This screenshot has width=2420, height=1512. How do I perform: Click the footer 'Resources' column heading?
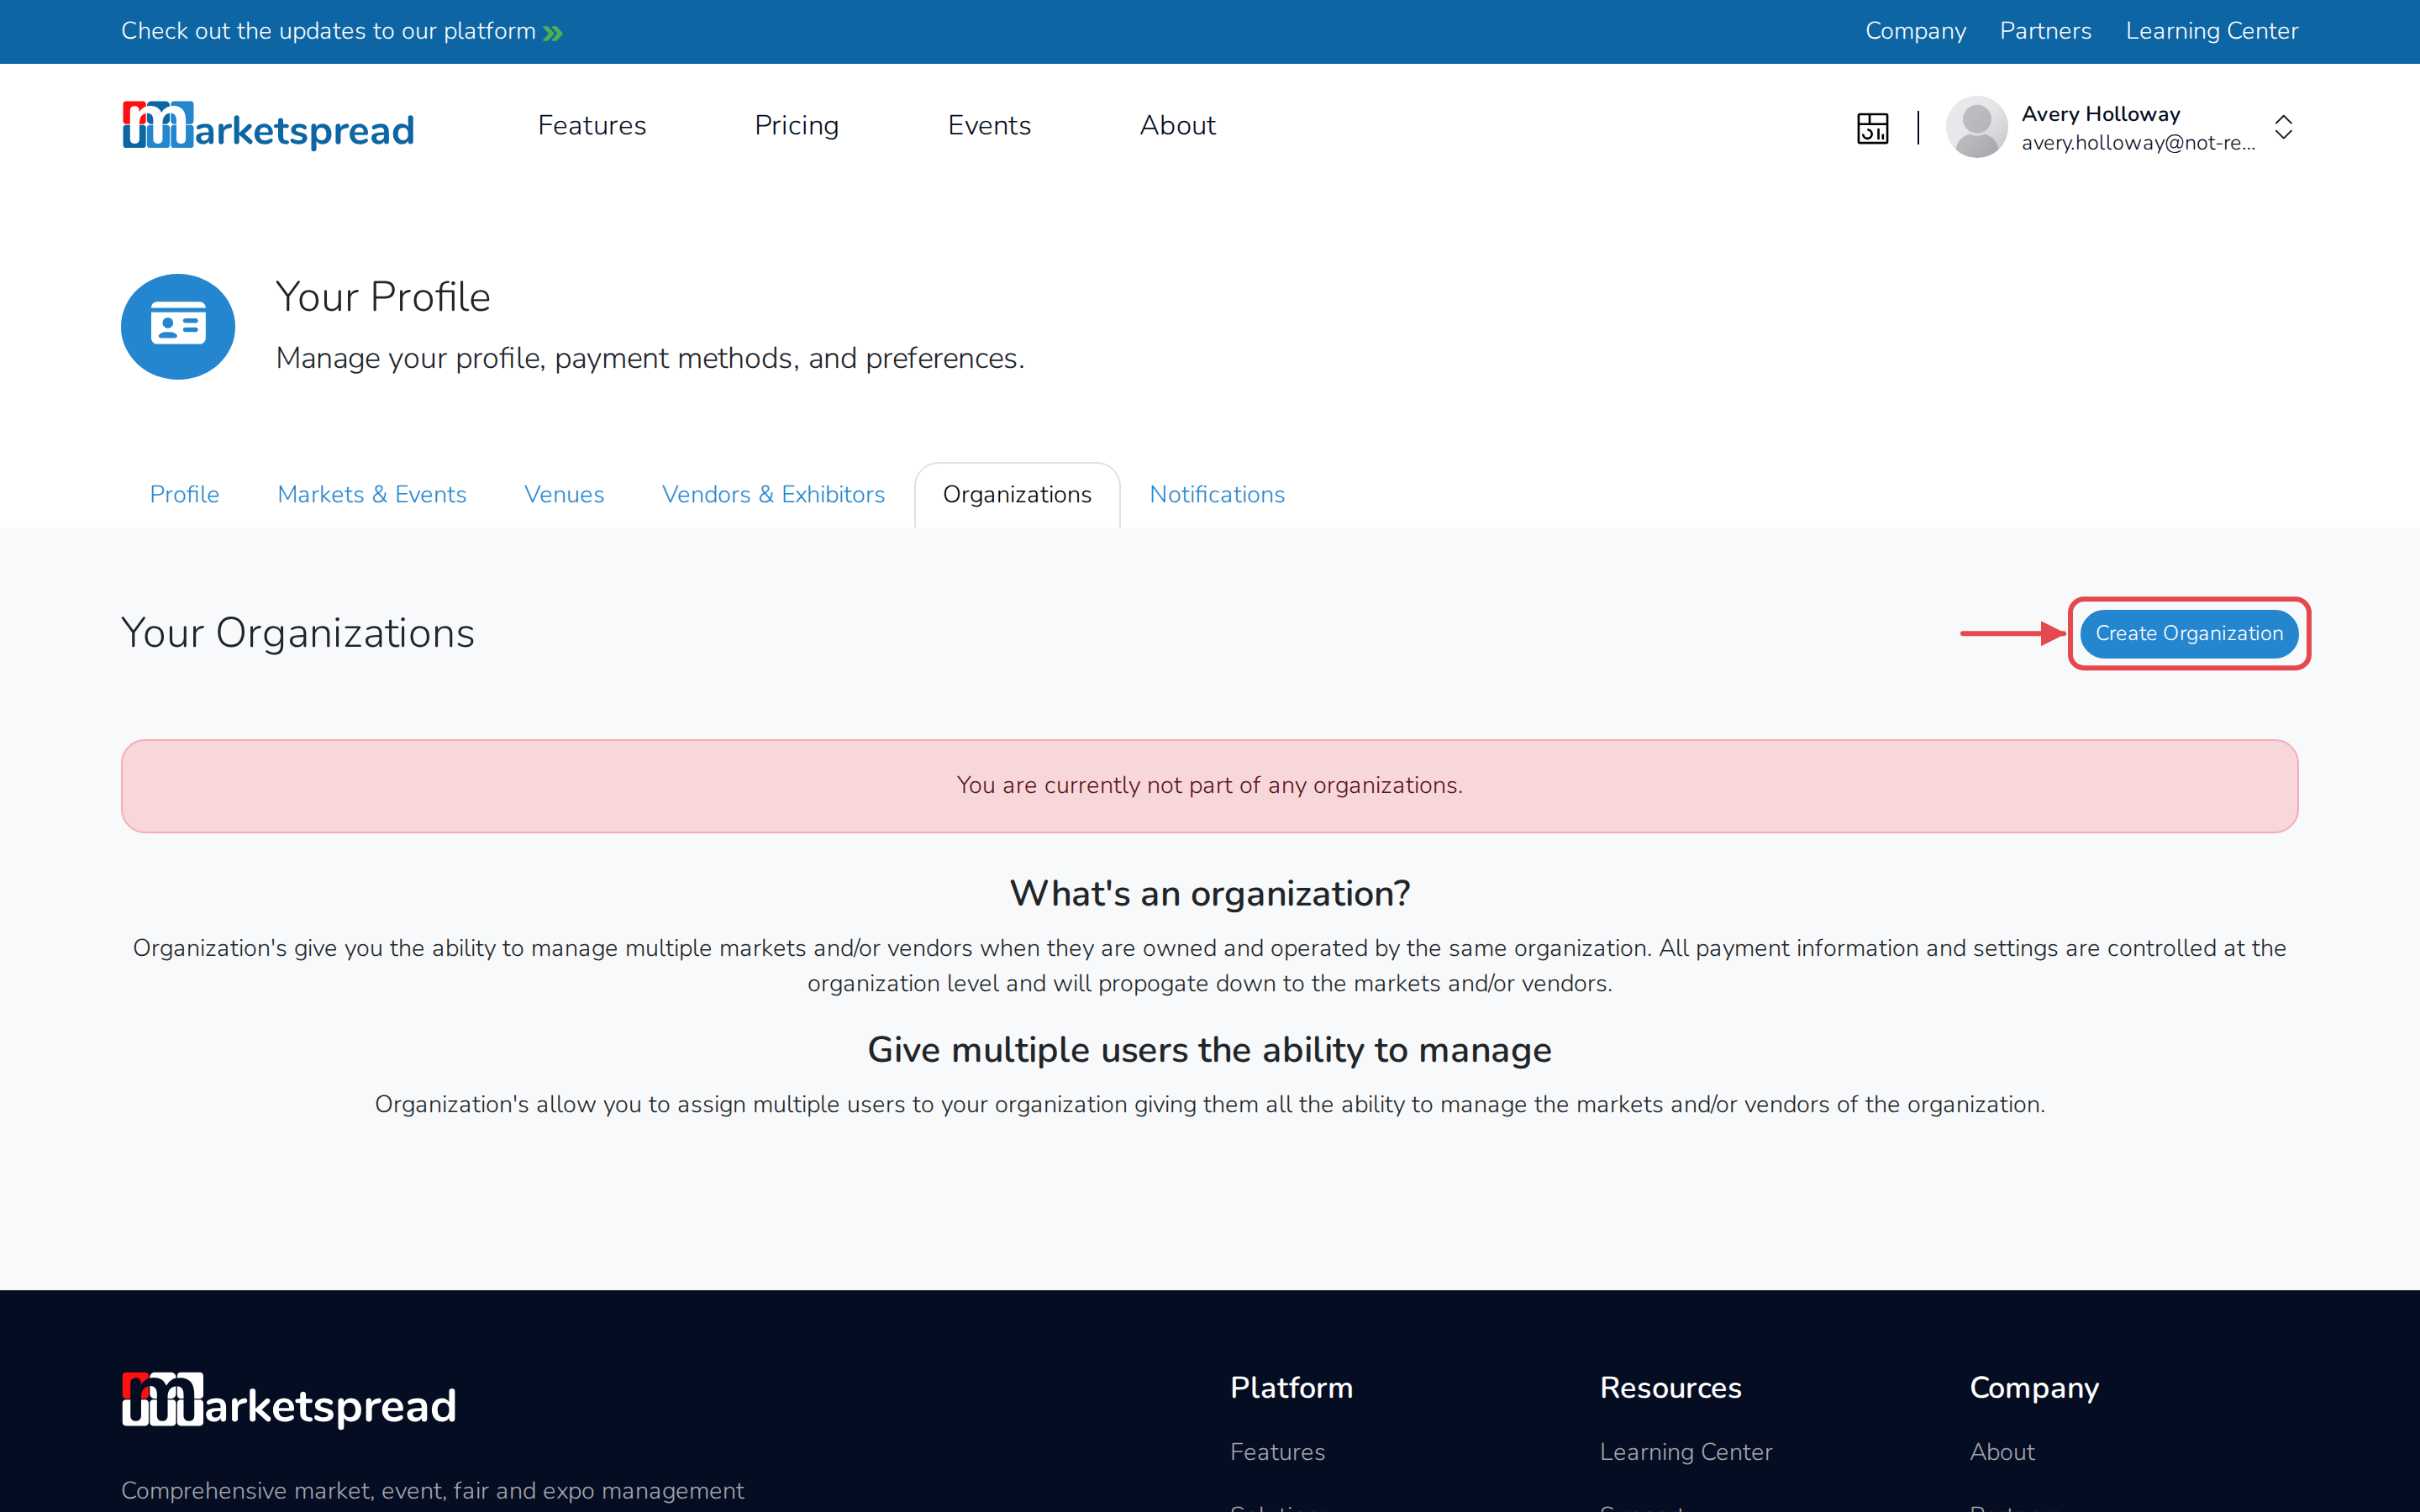click(1670, 1387)
